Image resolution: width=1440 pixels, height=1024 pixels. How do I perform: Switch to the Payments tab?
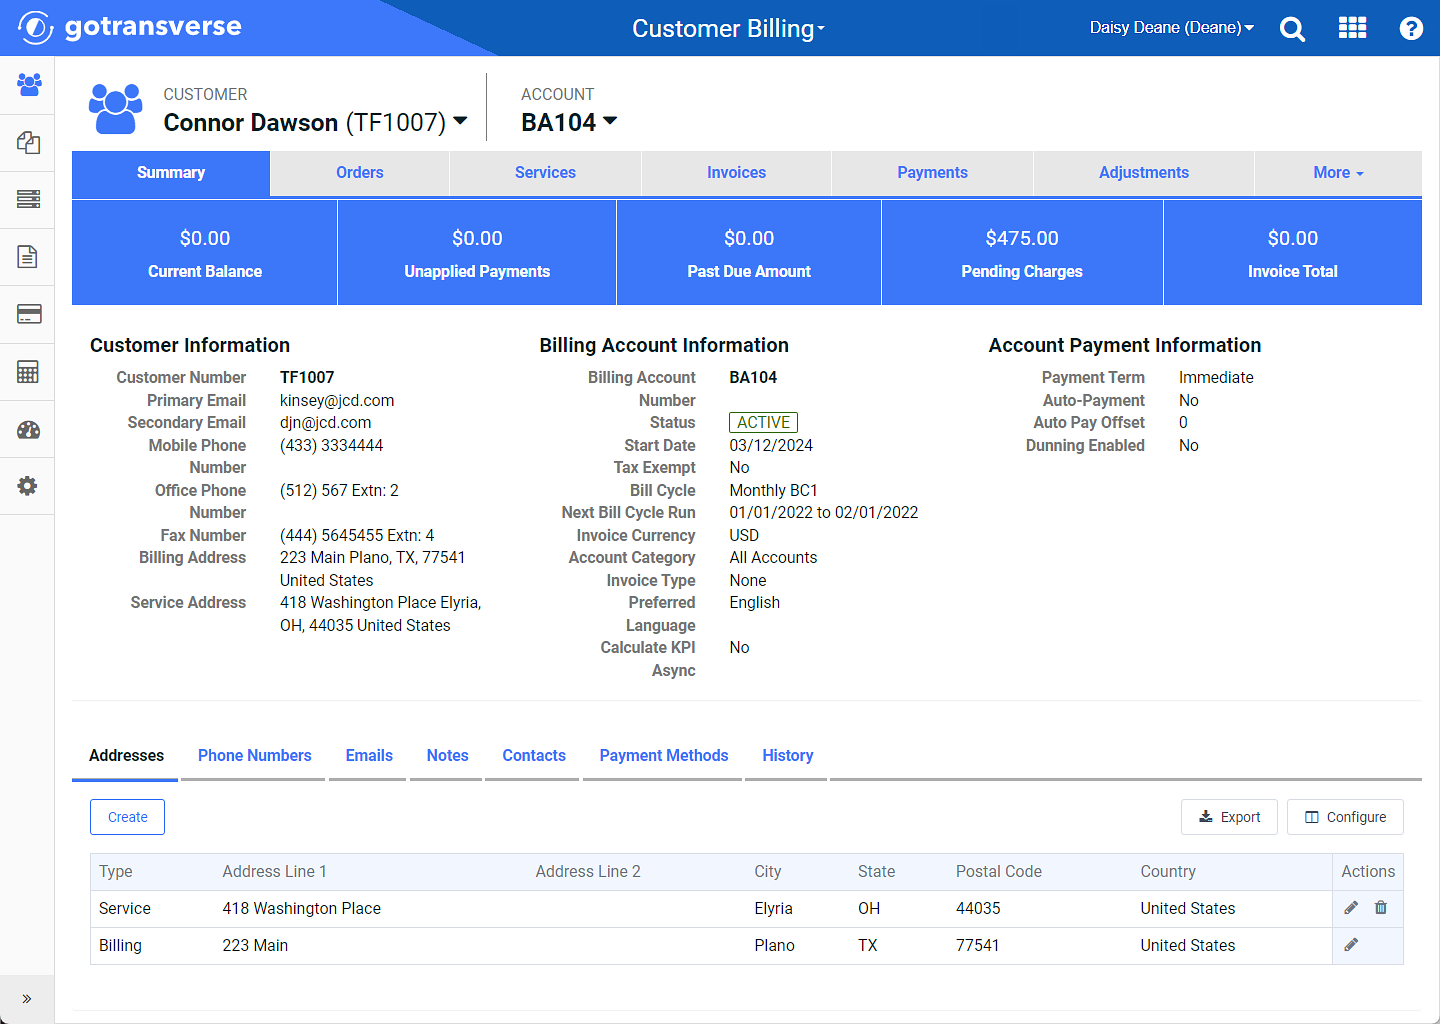(x=932, y=173)
